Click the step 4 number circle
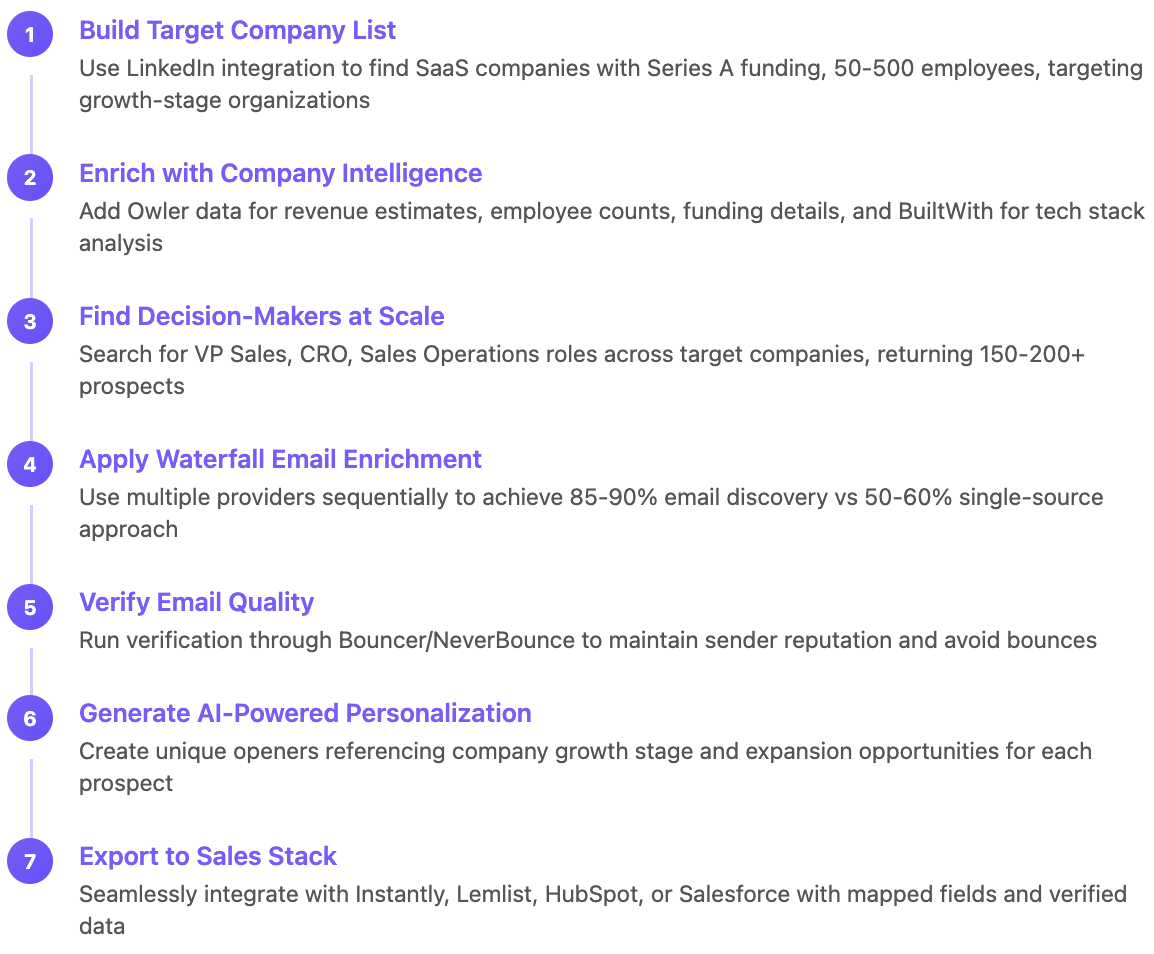The height and width of the screenshot is (954, 1154). (x=30, y=464)
